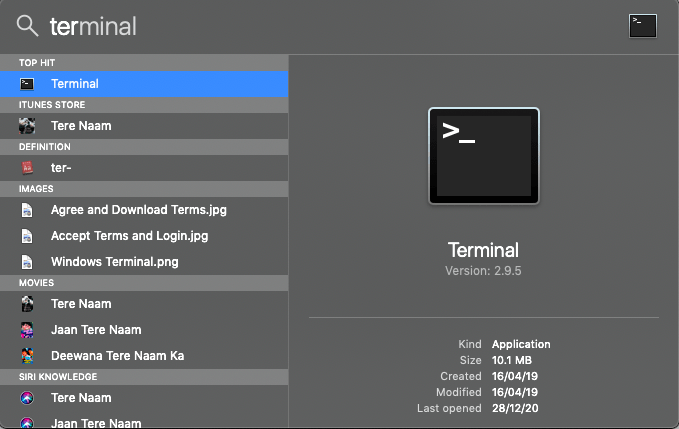Click the Siri icon beside Tere Naam in Siri Knowledge
The width and height of the screenshot is (679, 429).
(x=28, y=398)
